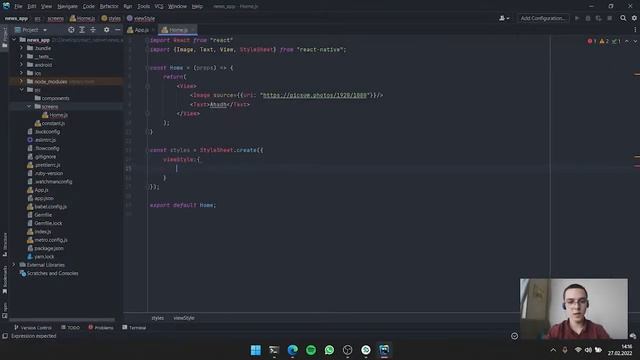Click the error count indicator in editor
The height and width of the screenshot is (360, 640).
(592, 41)
